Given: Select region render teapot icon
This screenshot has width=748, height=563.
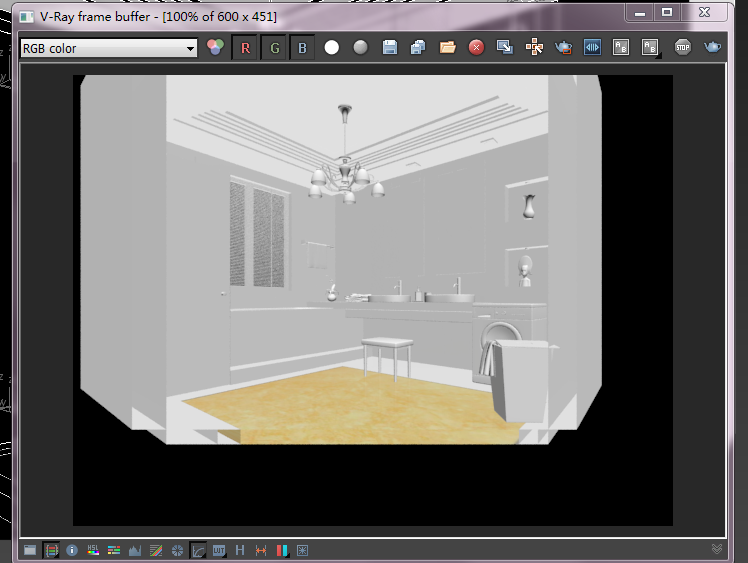Looking at the screenshot, I should (x=563, y=47).
